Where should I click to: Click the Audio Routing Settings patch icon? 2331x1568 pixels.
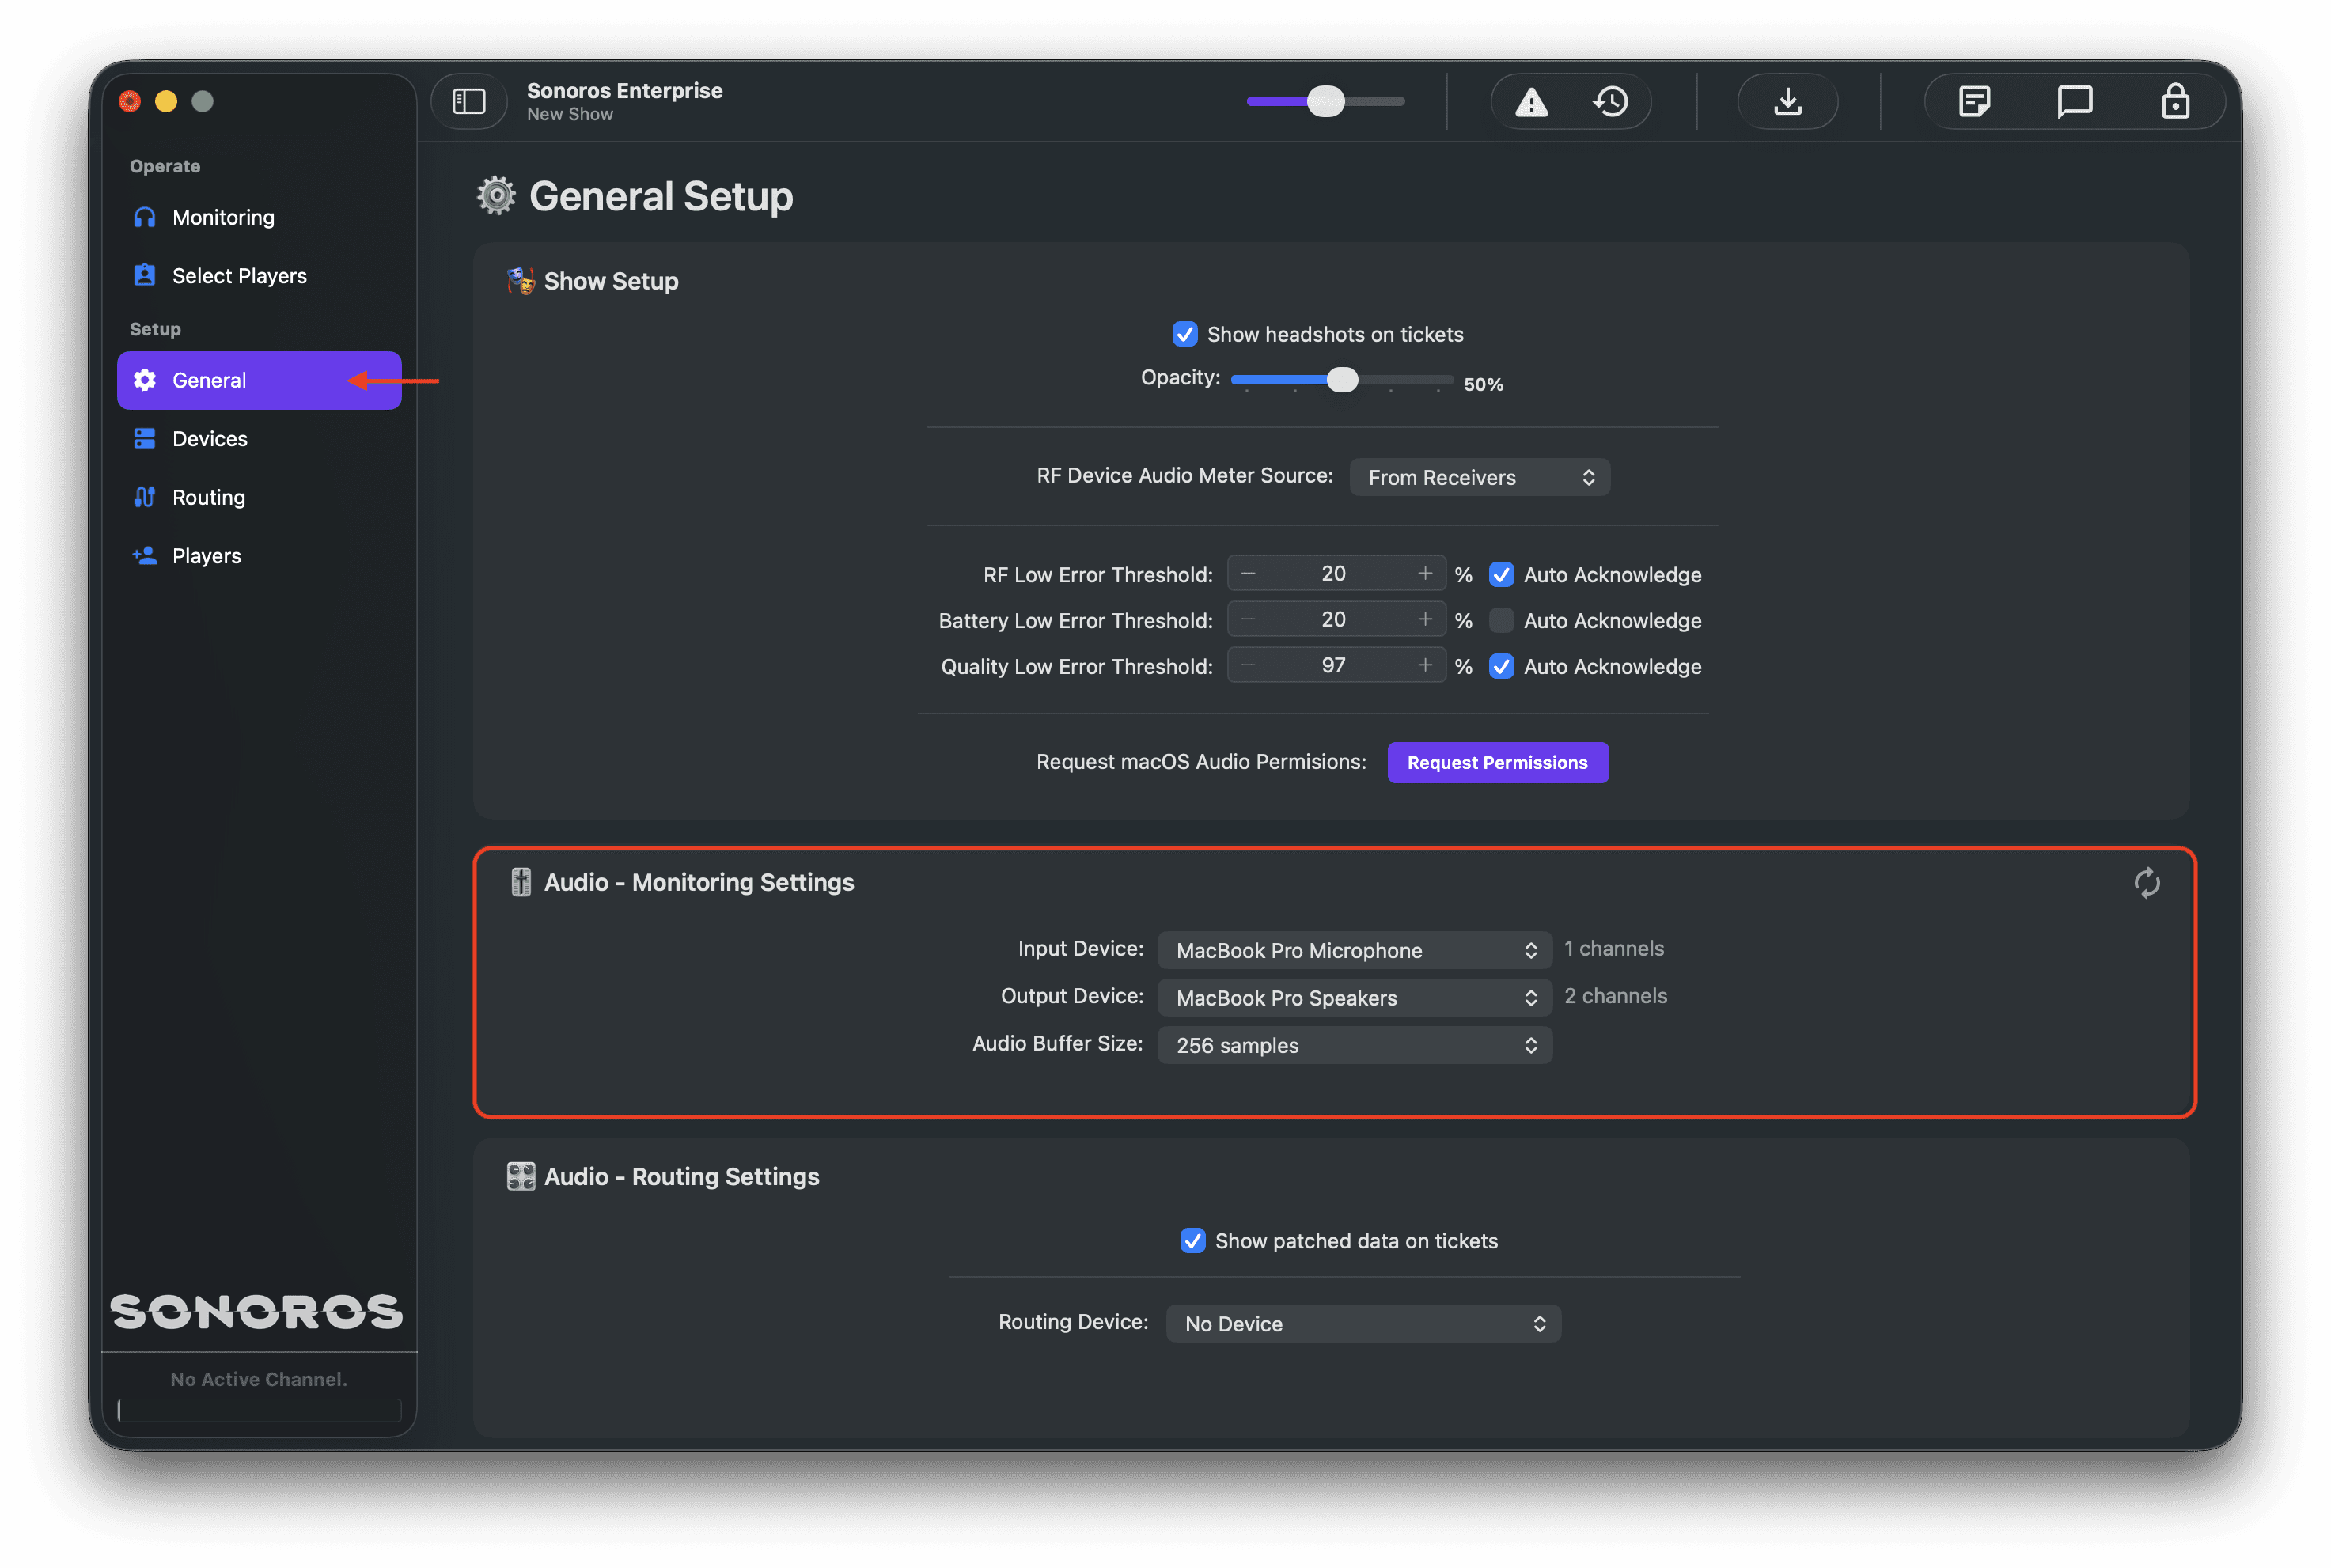pyautogui.click(x=521, y=1176)
